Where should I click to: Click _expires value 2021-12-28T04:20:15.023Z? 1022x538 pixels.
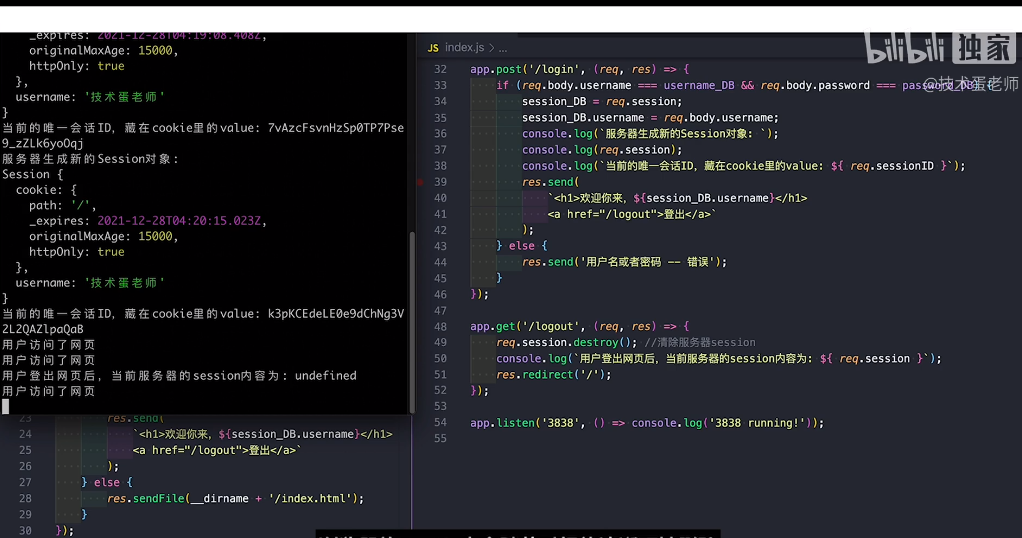pos(179,222)
